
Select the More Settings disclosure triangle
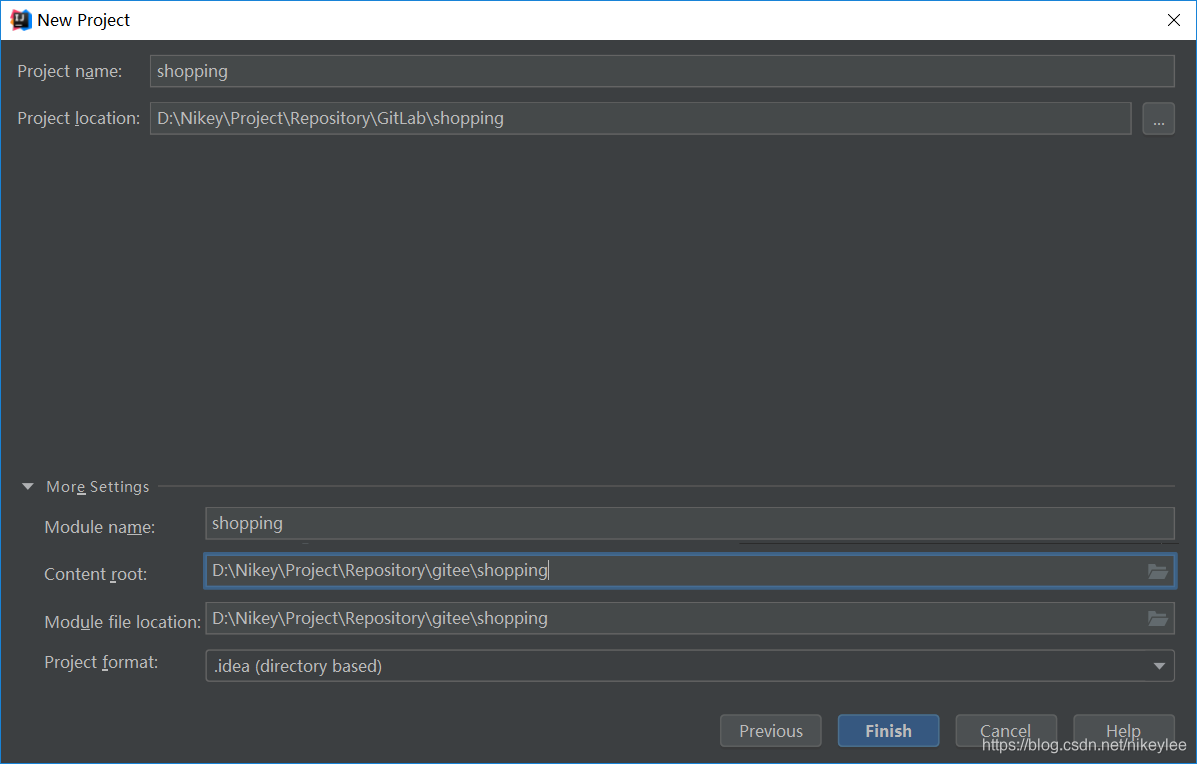(x=27, y=486)
